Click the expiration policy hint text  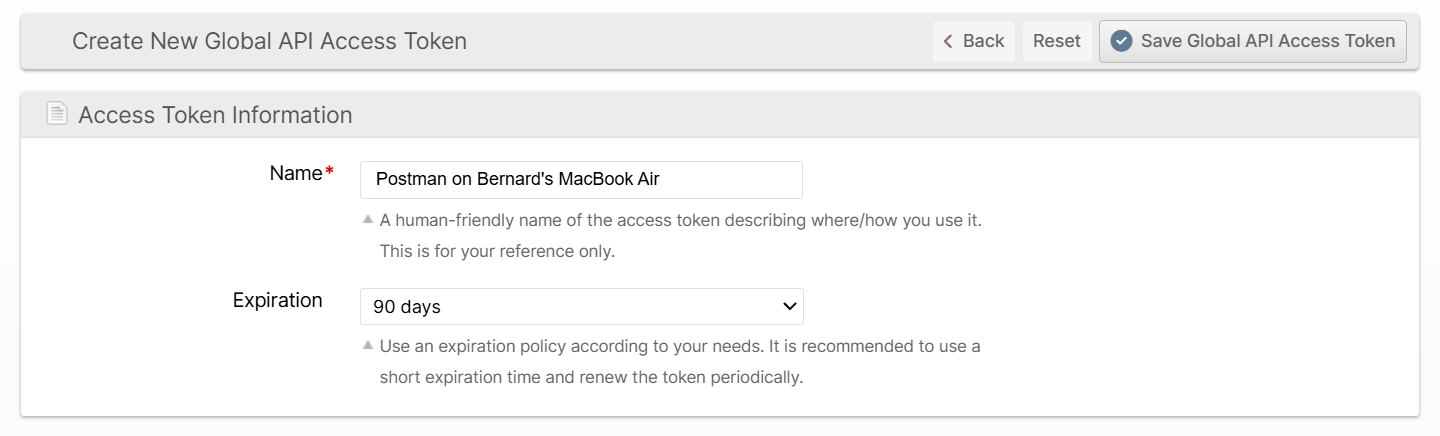[x=680, y=346]
